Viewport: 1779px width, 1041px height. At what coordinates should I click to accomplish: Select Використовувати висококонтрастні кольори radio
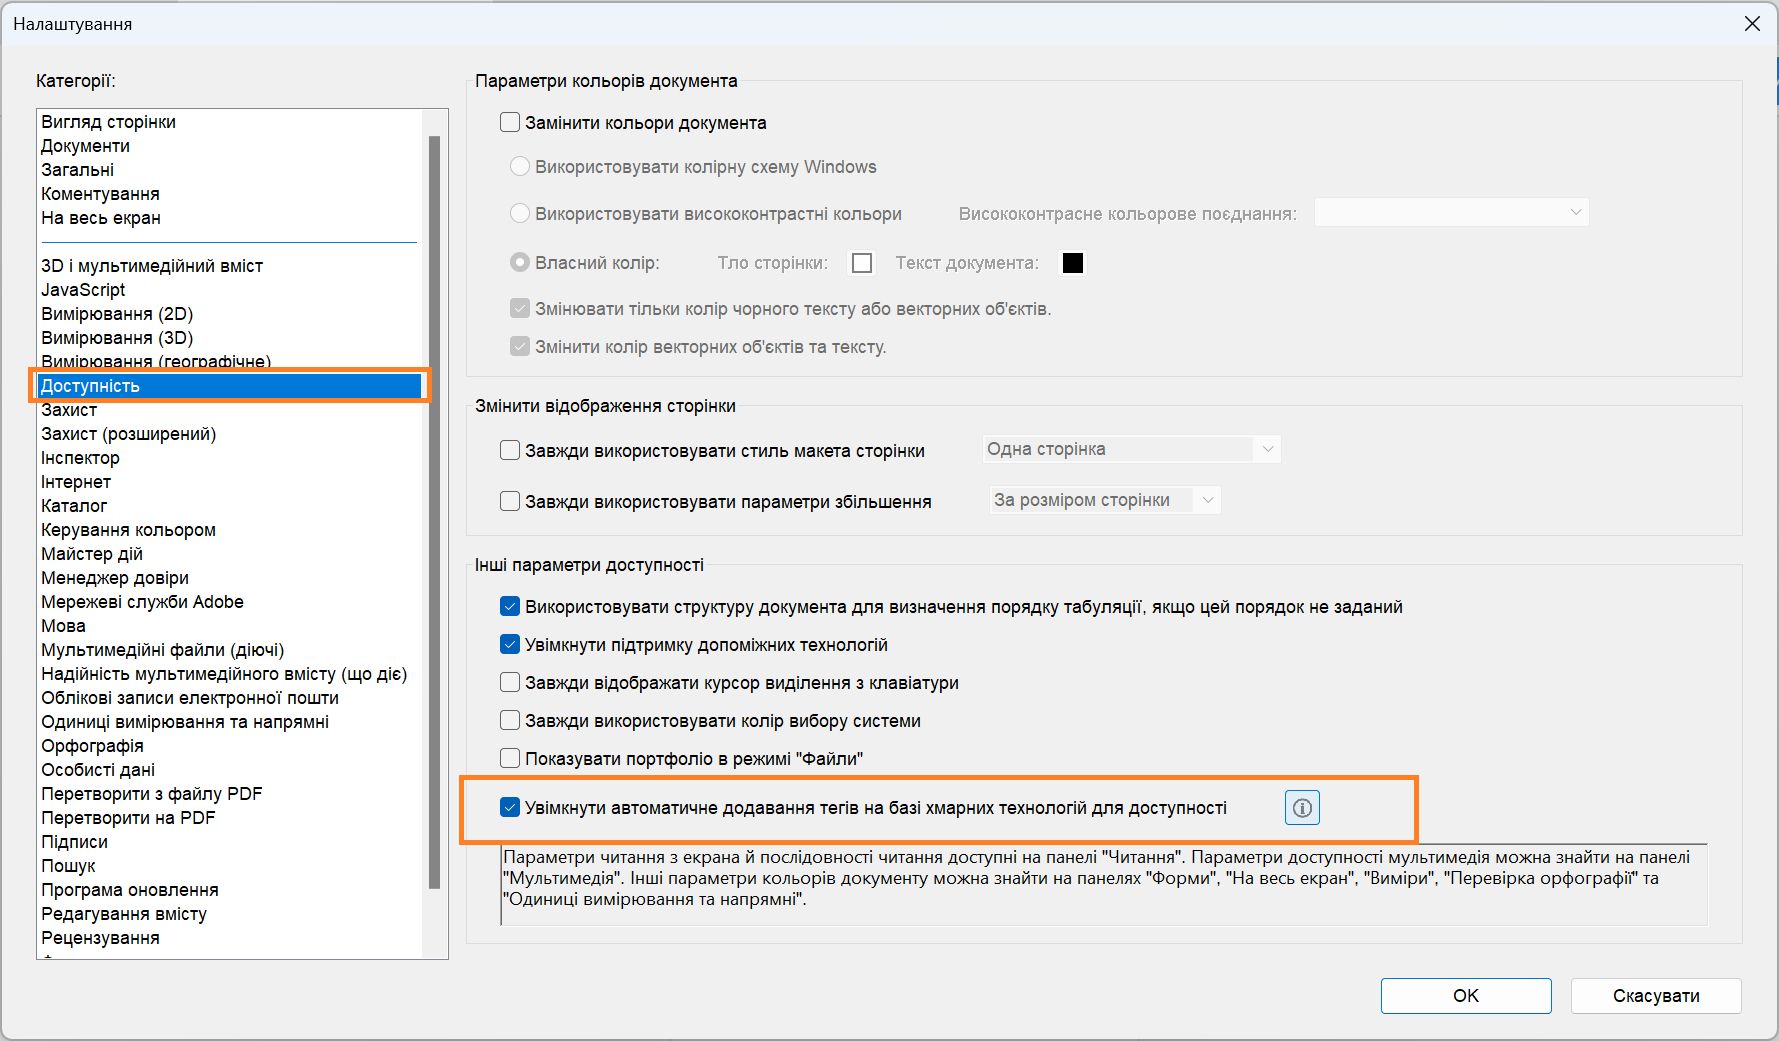(x=520, y=213)
